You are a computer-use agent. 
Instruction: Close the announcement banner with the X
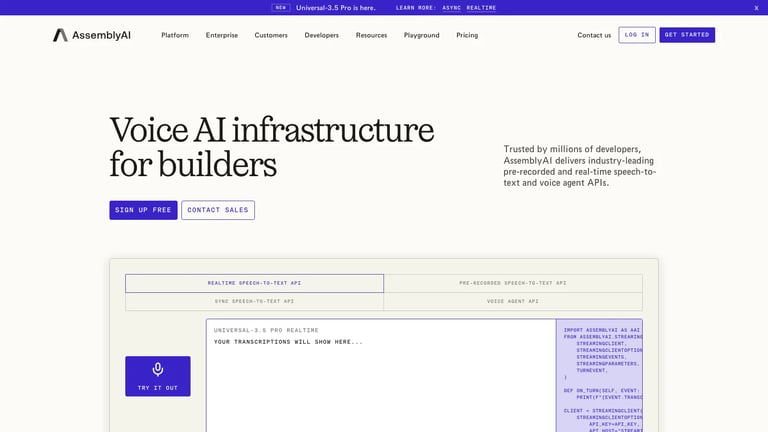tap(756, 8)
